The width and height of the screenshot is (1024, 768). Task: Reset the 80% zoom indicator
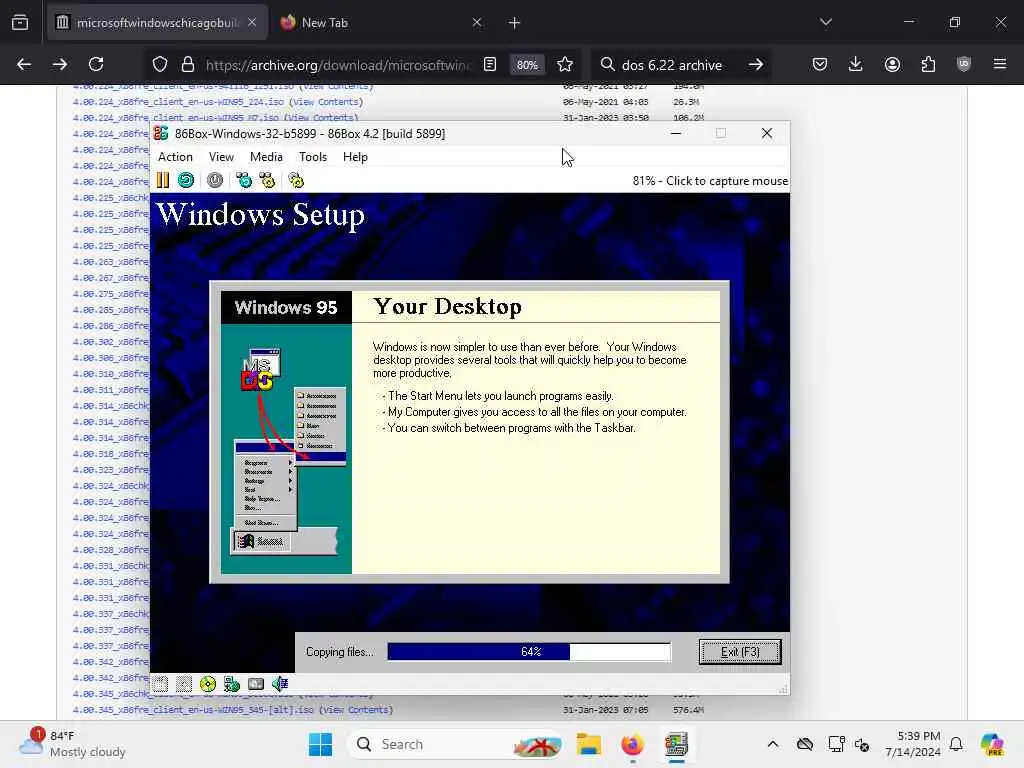pyautogui.click(x=527, y=65)
